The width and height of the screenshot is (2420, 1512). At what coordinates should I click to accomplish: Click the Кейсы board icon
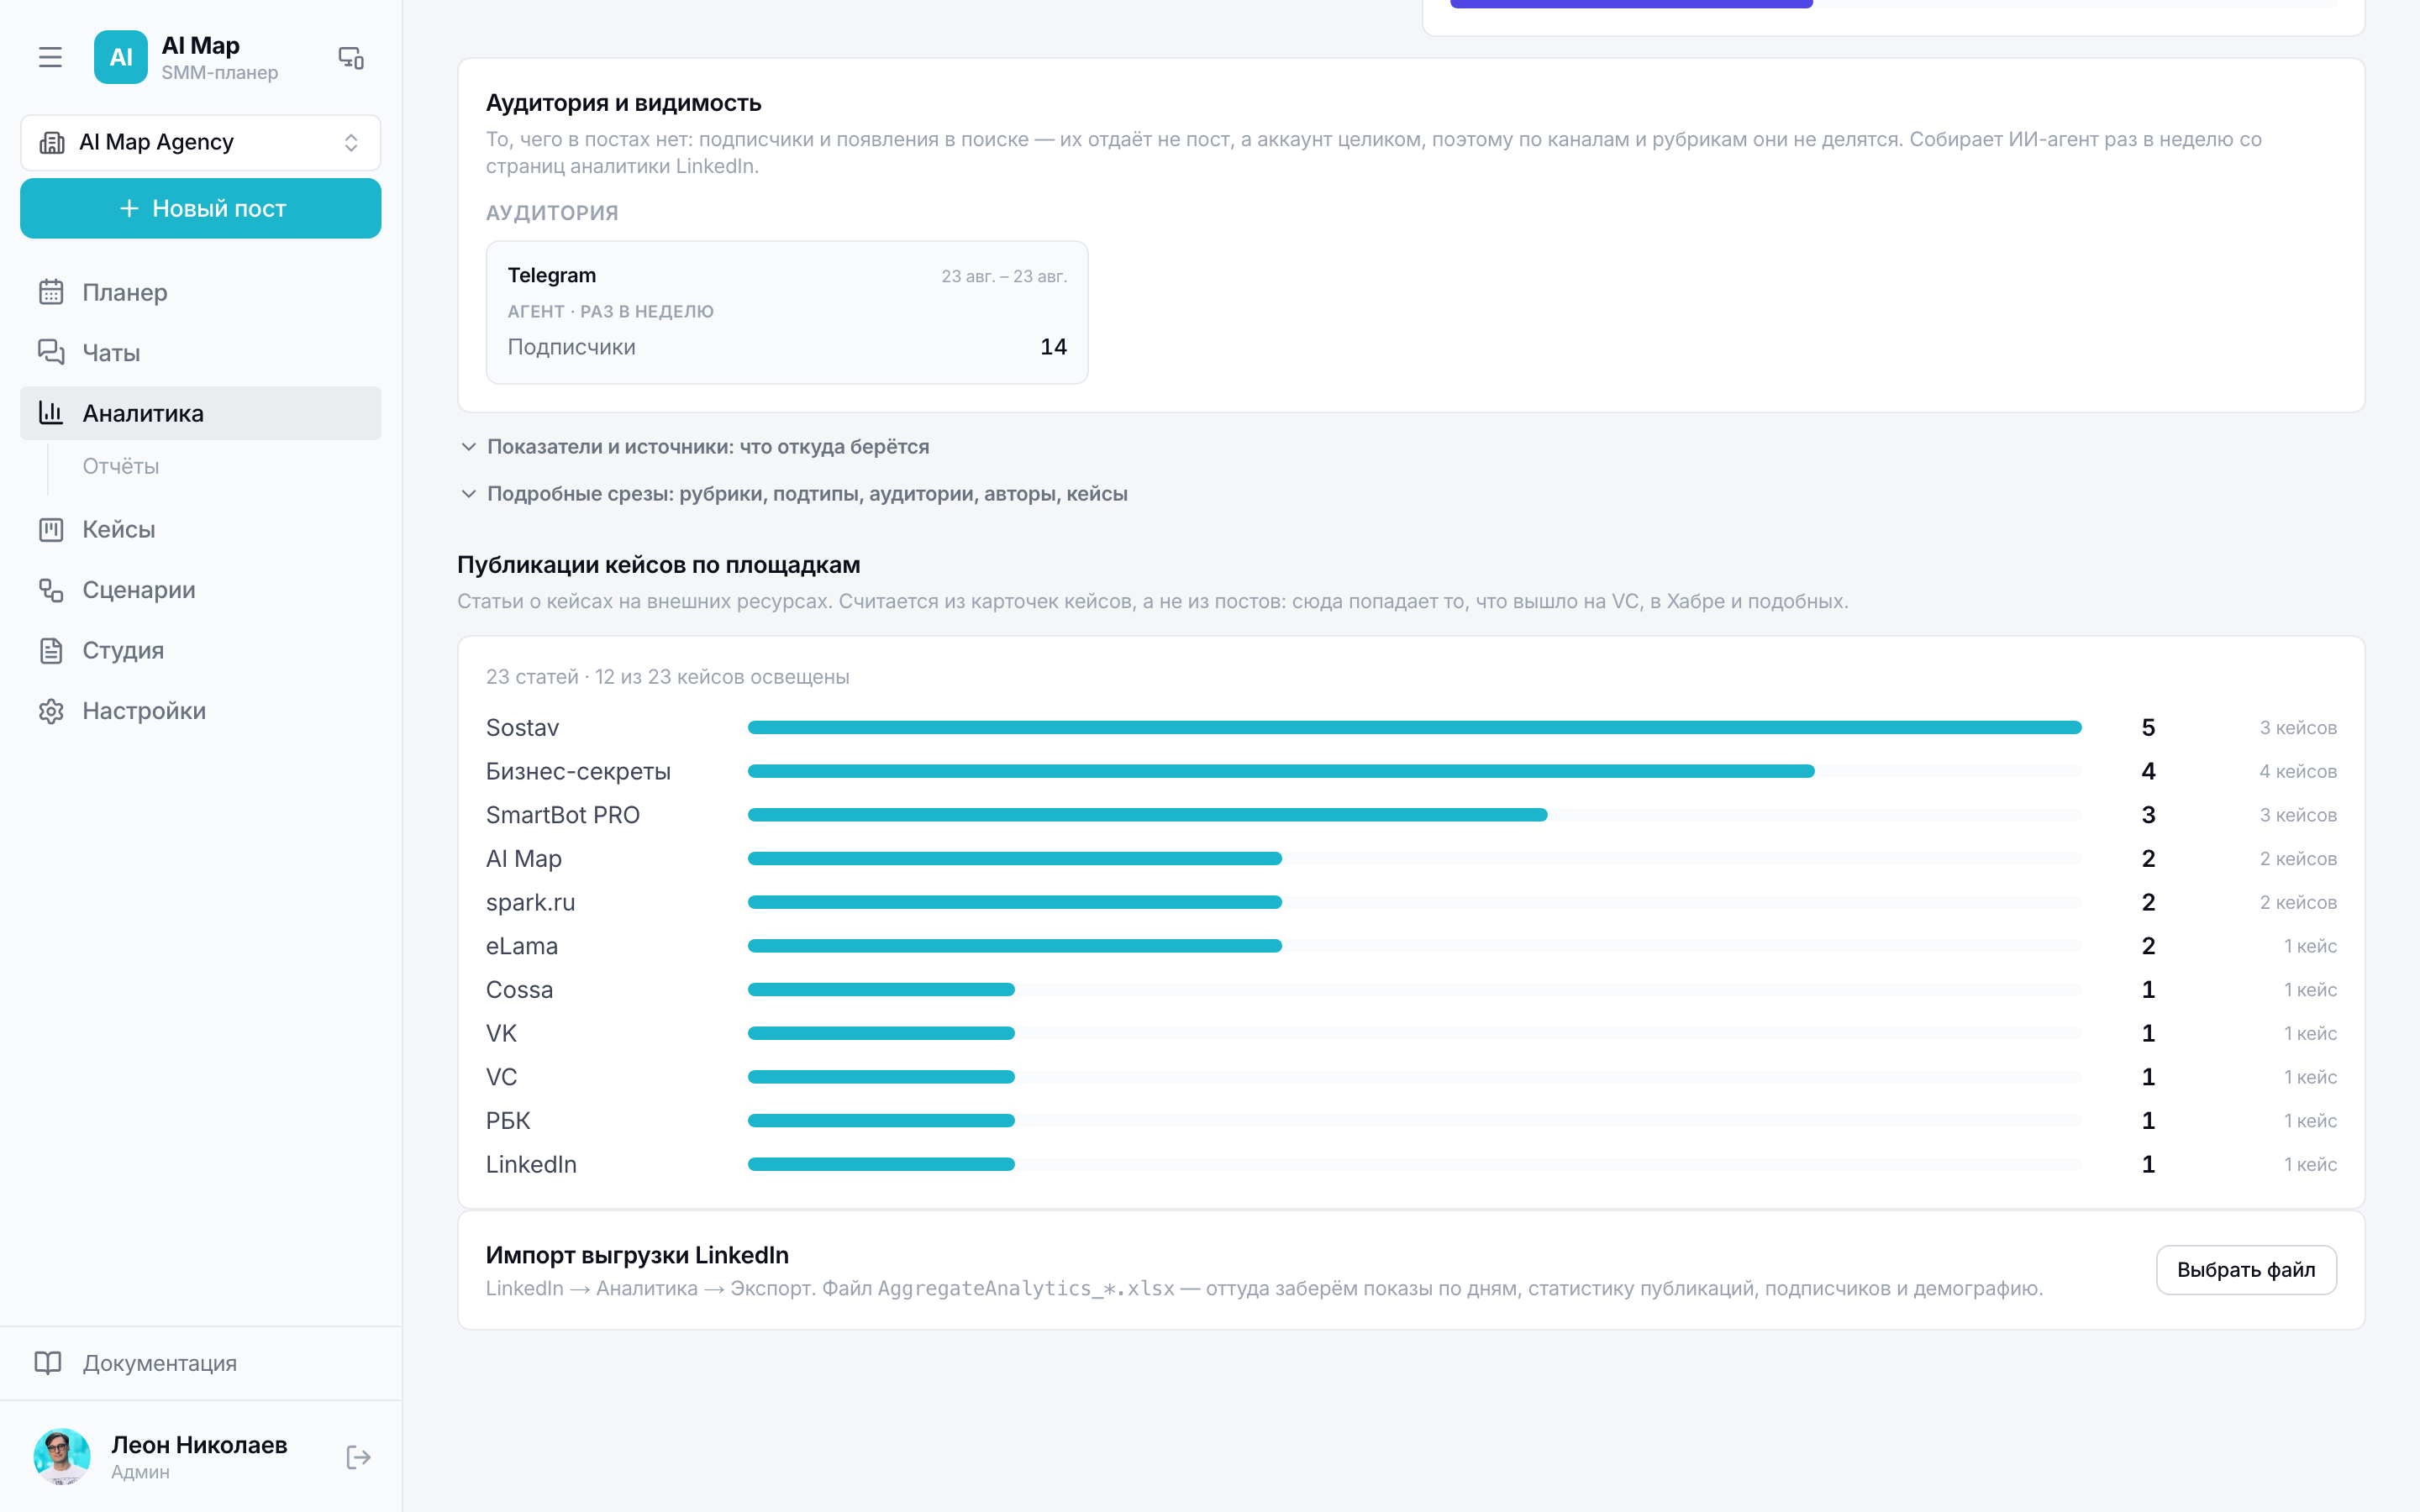tap(51, 529)
